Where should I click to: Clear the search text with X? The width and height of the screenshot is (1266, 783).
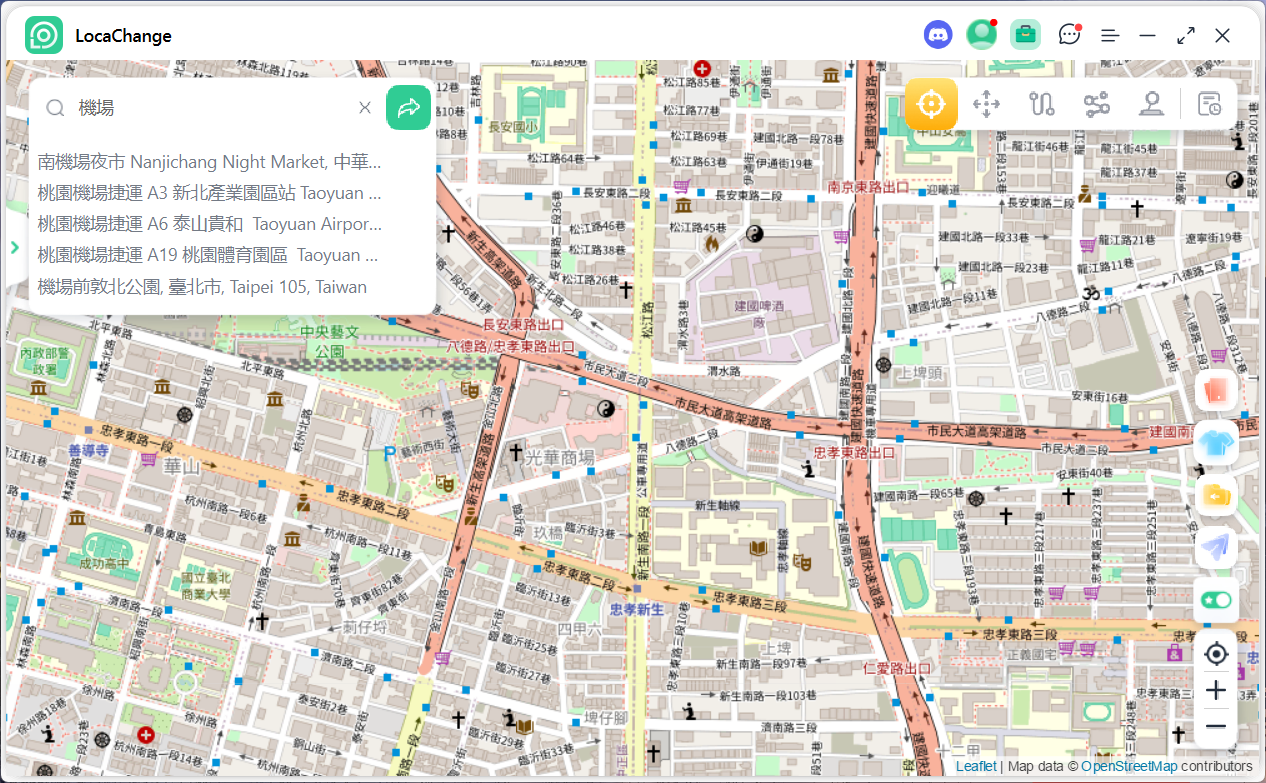click(x=365, y=108)
